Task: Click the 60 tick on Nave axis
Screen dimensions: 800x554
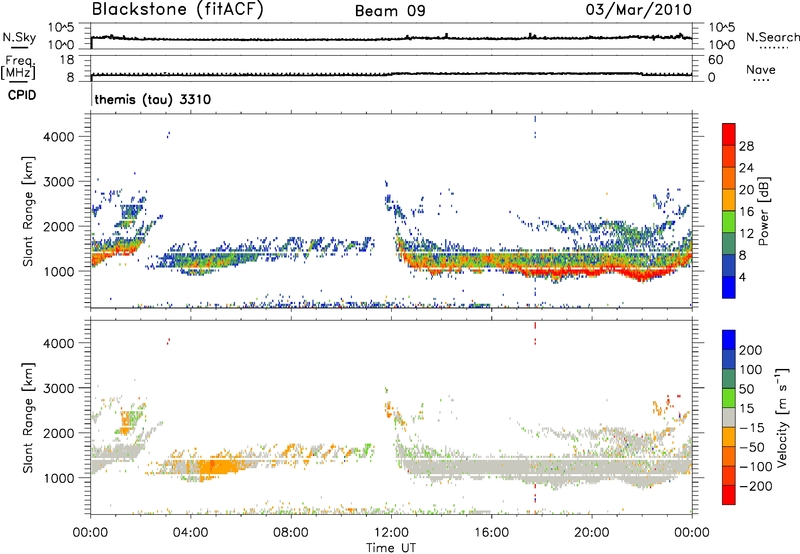Action: pyautogui.click(x=715, y=60)
